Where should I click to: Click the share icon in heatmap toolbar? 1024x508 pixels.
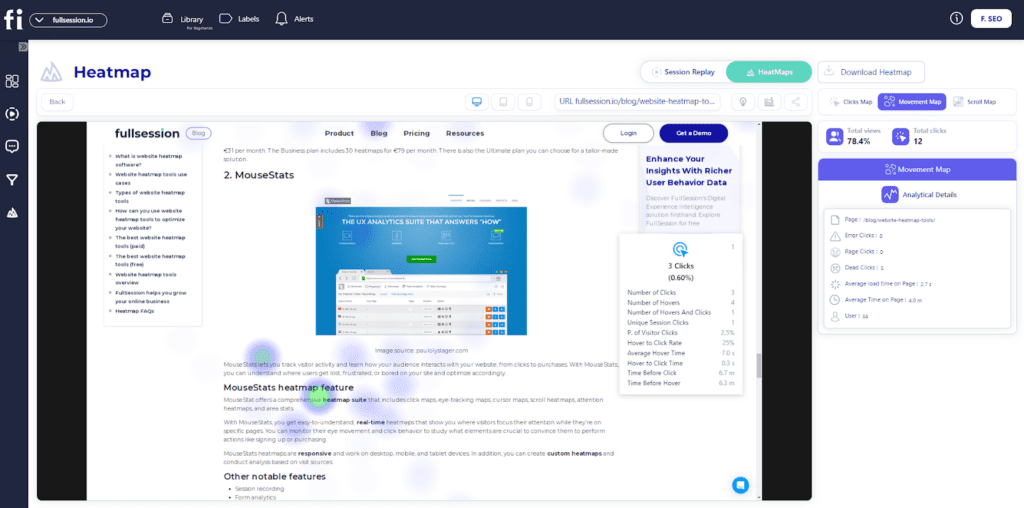796,102
